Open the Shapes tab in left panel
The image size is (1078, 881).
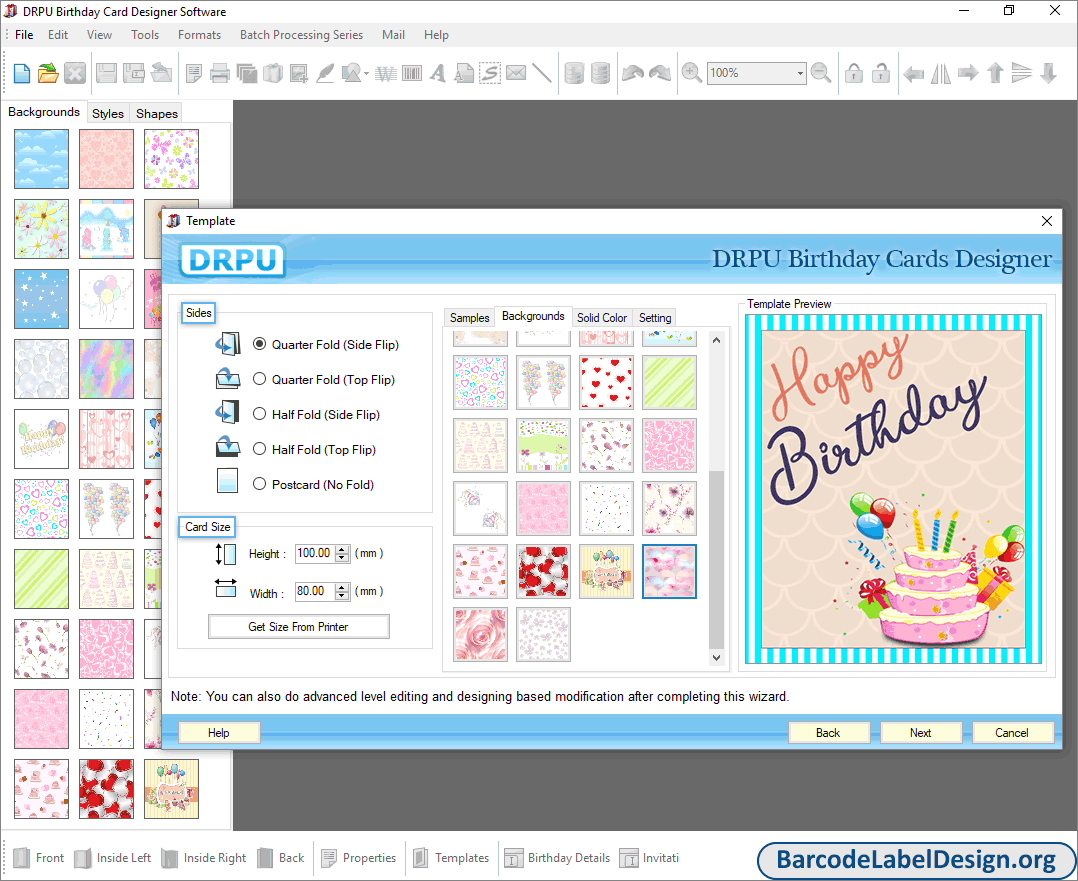click(157, 113)
